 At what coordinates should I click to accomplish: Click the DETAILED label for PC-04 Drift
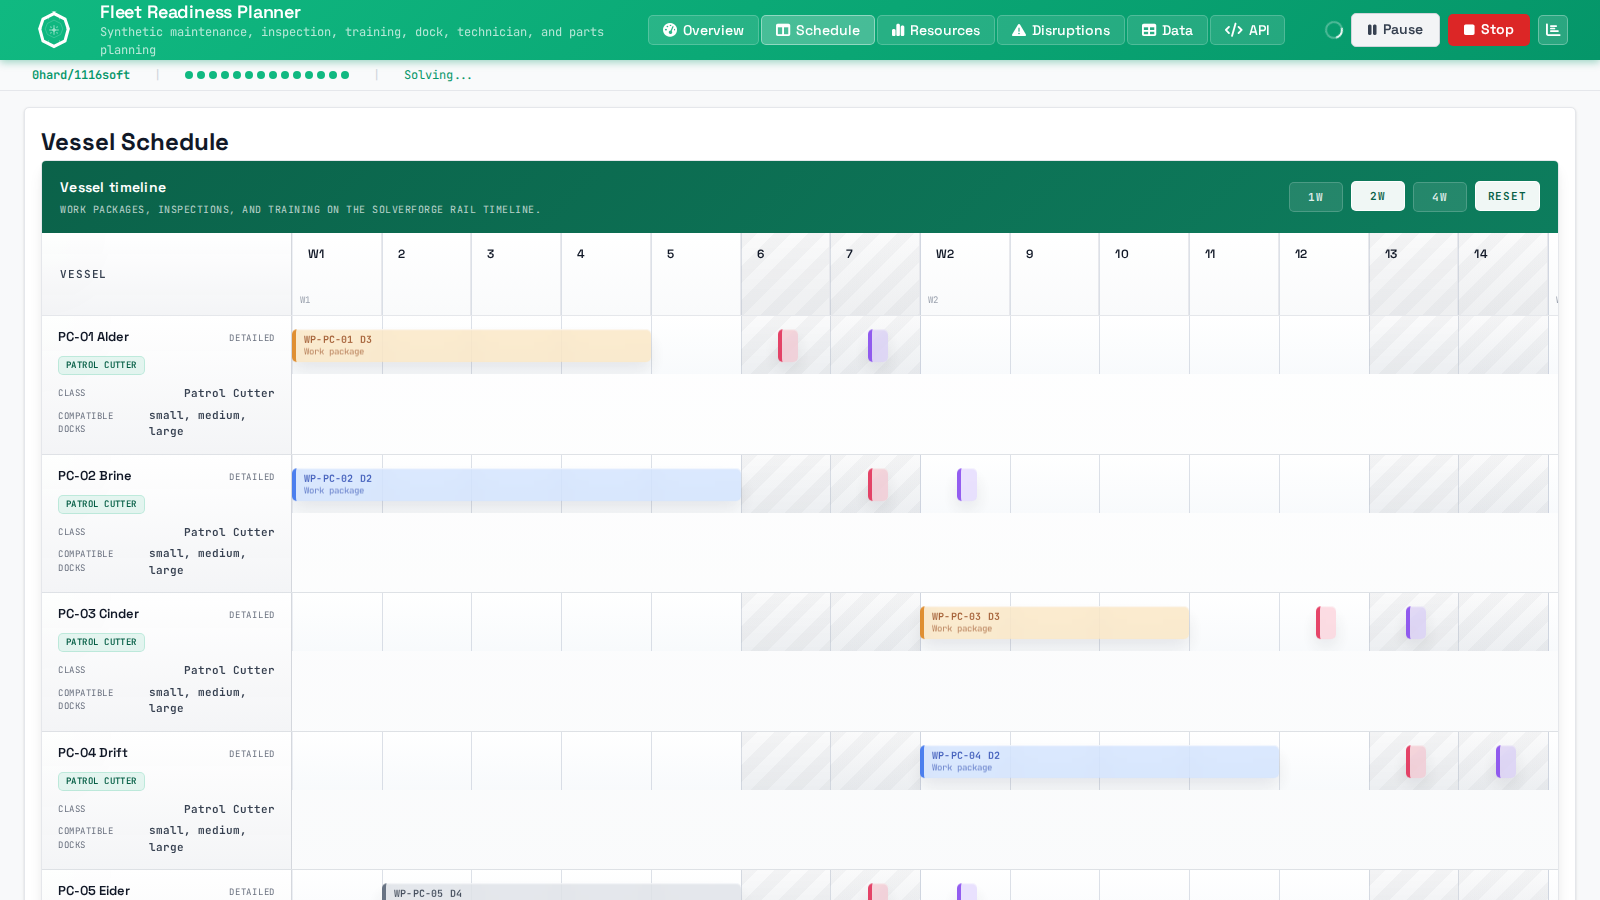pyautogui.click(x=252, y=754)
